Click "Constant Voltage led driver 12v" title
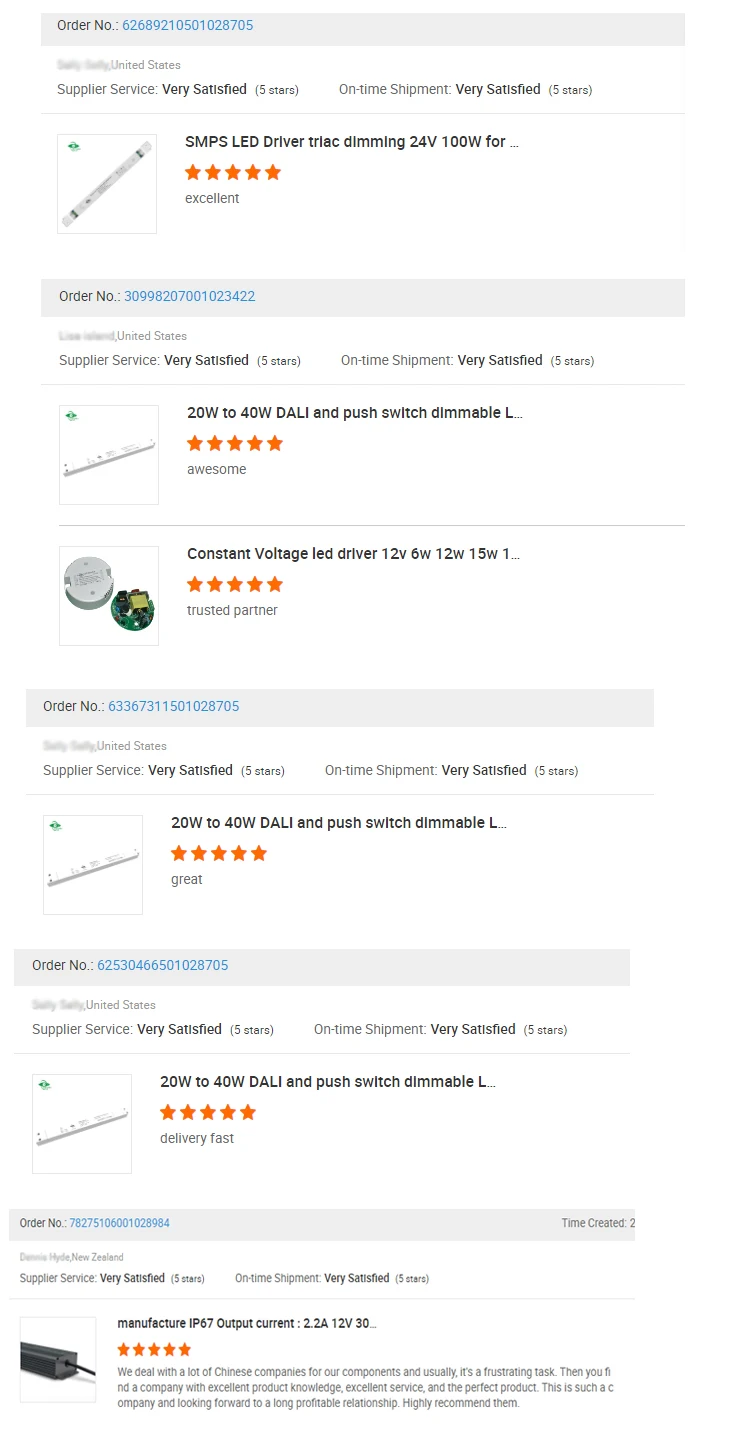750x1438 pixels. 353,554
